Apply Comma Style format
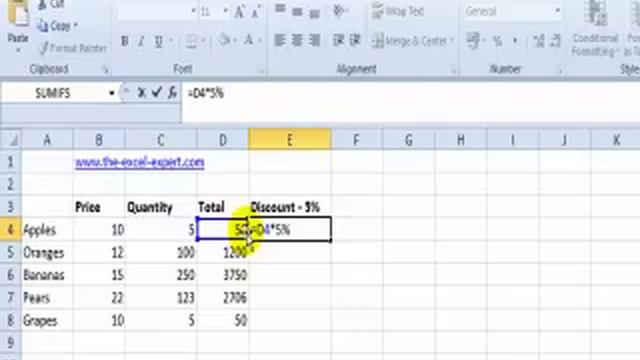640x360 pixels. tap(515, 41)
